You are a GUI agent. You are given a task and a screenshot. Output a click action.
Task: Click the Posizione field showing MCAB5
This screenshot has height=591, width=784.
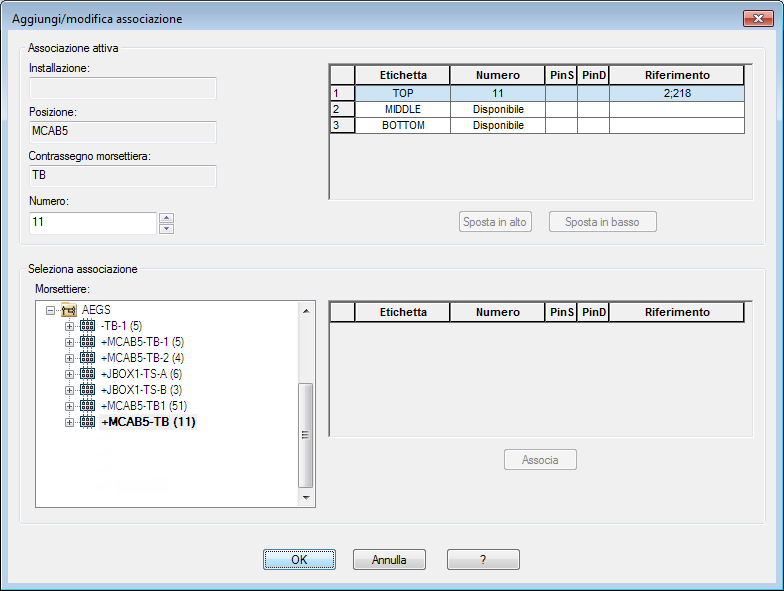[123, 132]
